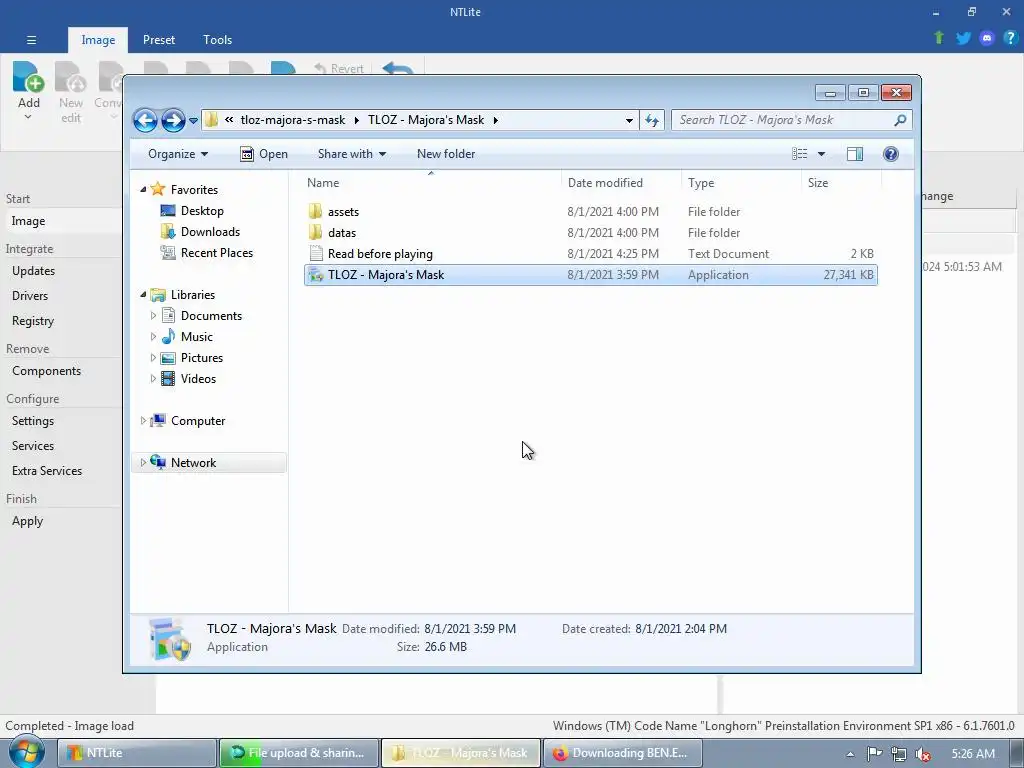Open the Organize dropdown menu
Screen dimensions: 1024x768
click(178, 154)
